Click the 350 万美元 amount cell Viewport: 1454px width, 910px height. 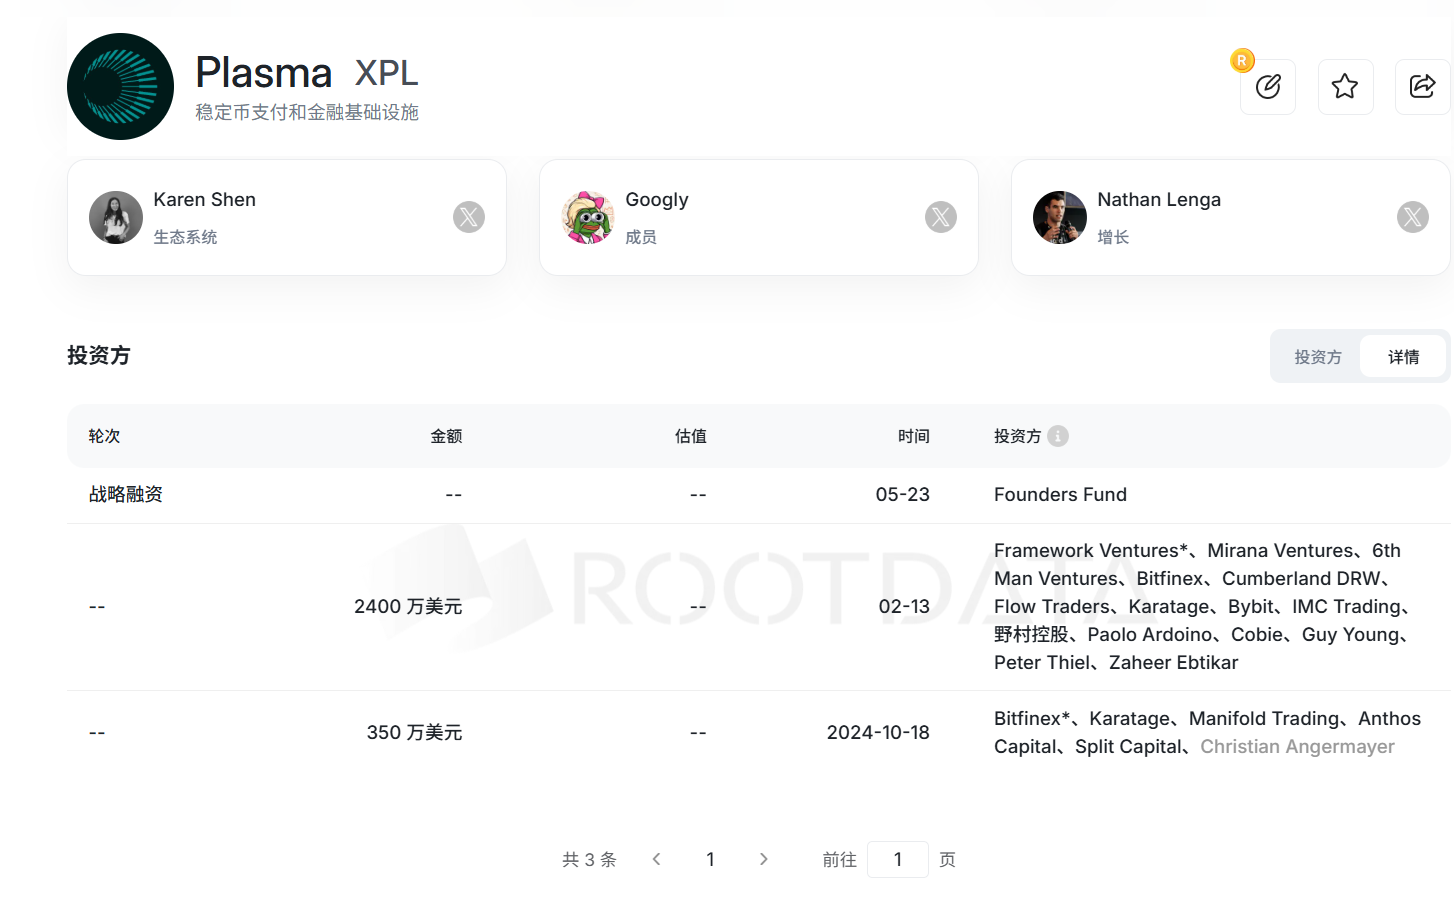pos(414,732)
